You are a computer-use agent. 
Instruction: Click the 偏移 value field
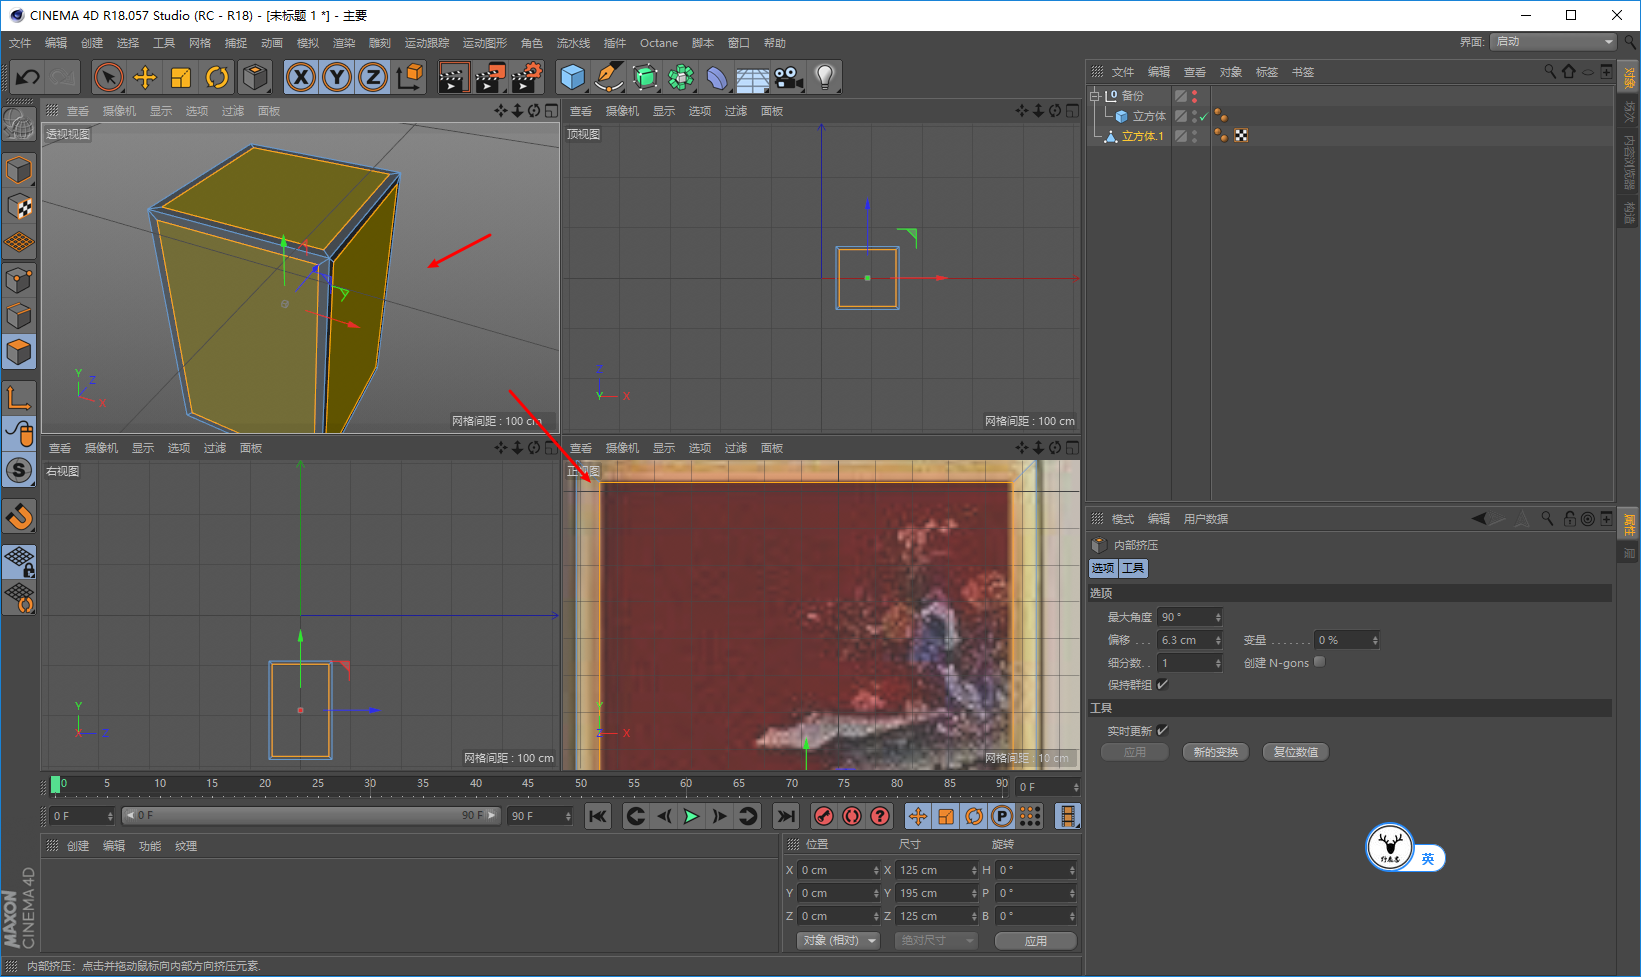[1190, 640]
